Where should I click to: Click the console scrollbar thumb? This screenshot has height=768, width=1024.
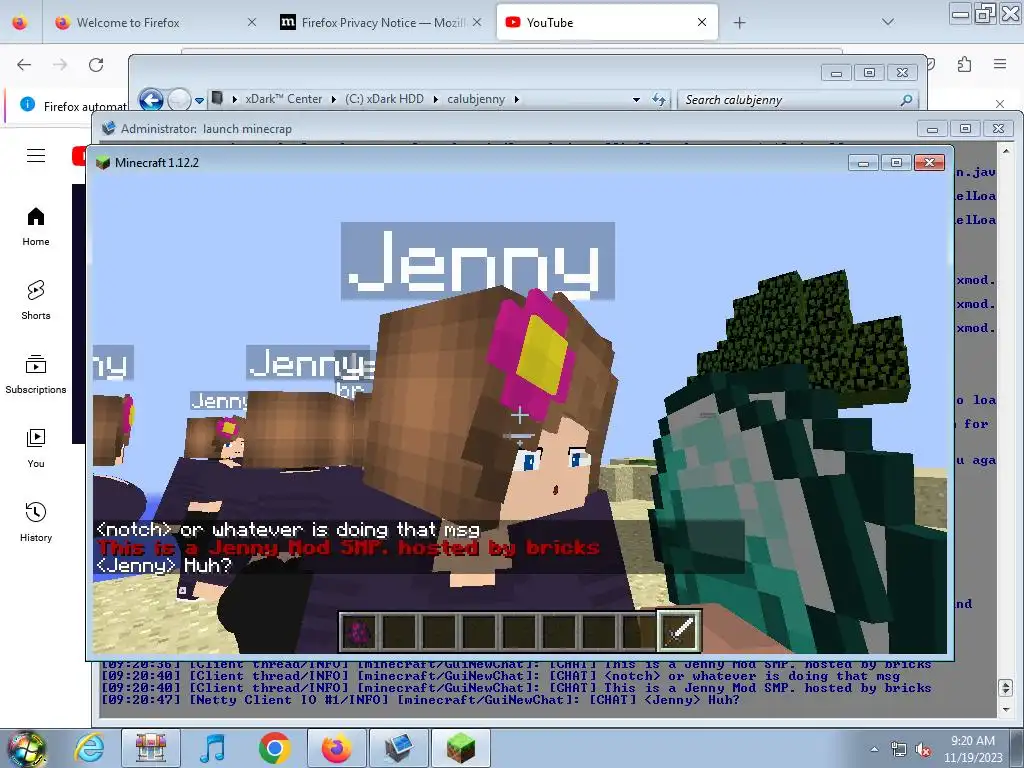coord(1006,688)
